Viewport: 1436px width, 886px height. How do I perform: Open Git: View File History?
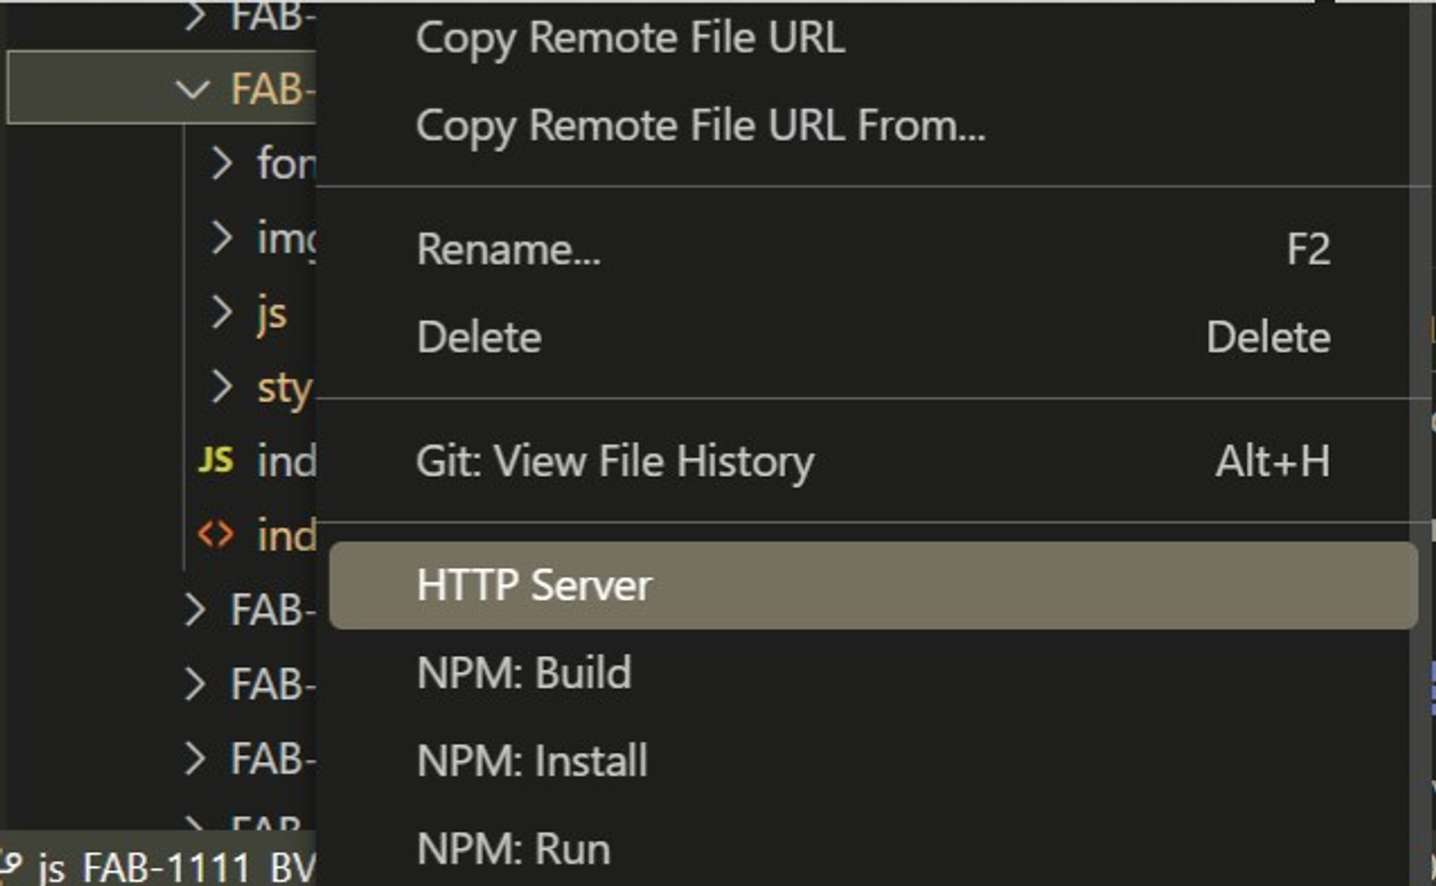(615, 461)
